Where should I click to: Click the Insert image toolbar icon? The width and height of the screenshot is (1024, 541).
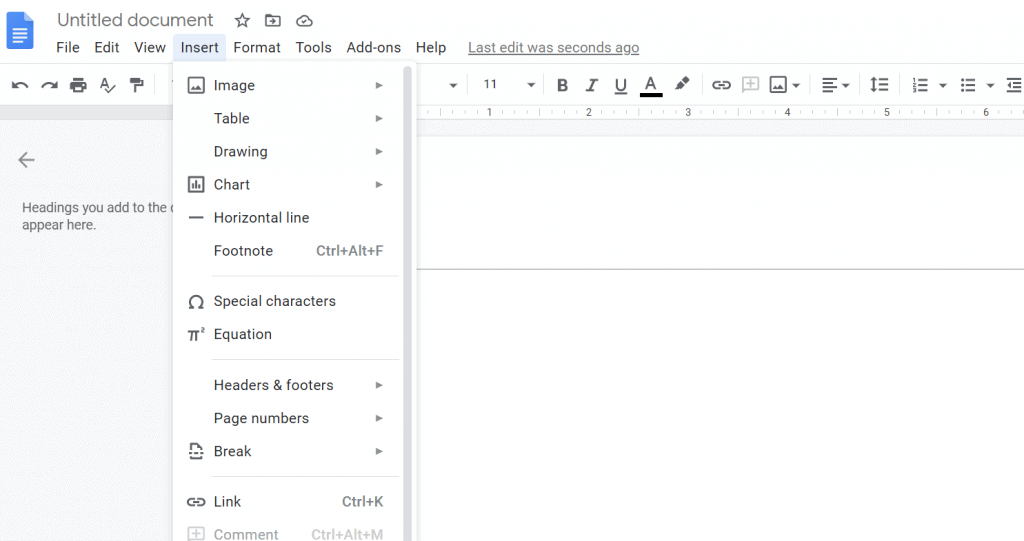(x=778, y=85)
